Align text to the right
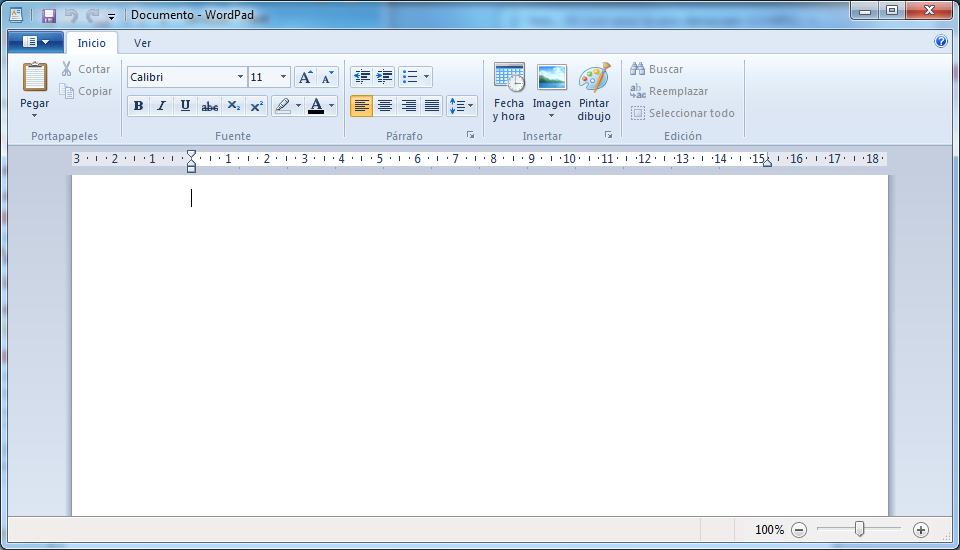 coord(408,106)
